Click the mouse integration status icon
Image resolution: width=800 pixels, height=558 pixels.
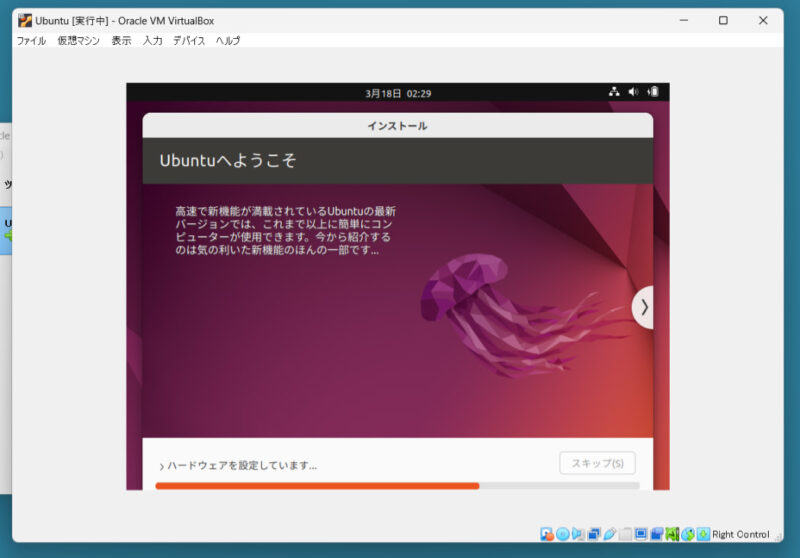point(688,534)
